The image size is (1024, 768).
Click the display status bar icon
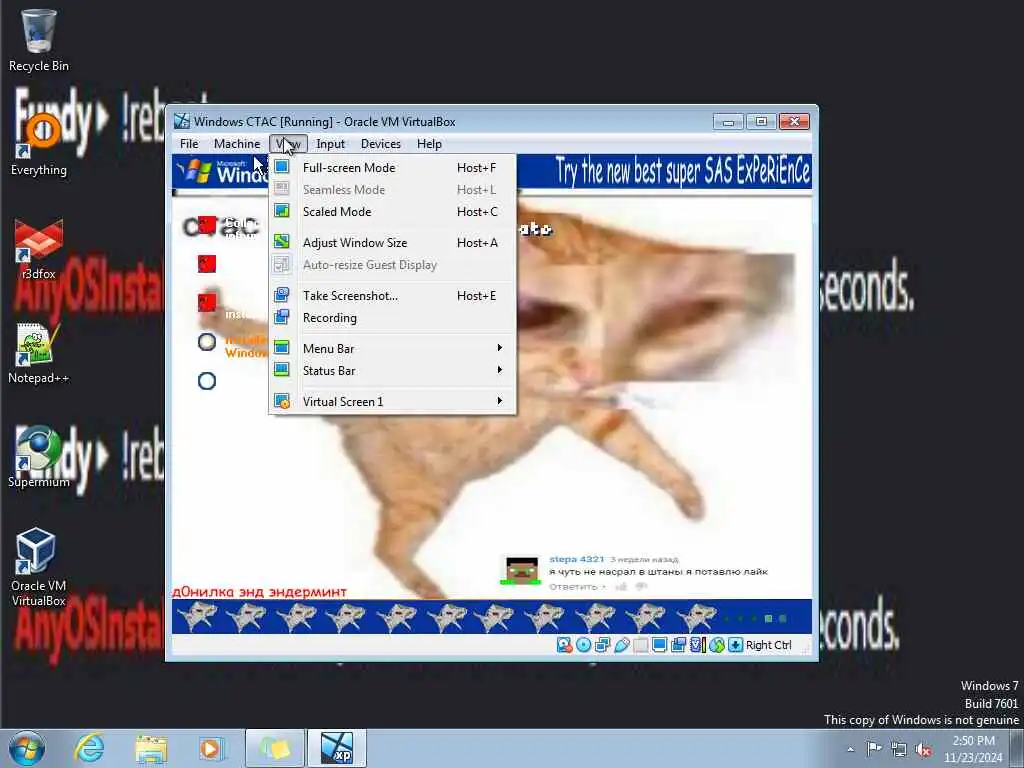pos(660,645)
